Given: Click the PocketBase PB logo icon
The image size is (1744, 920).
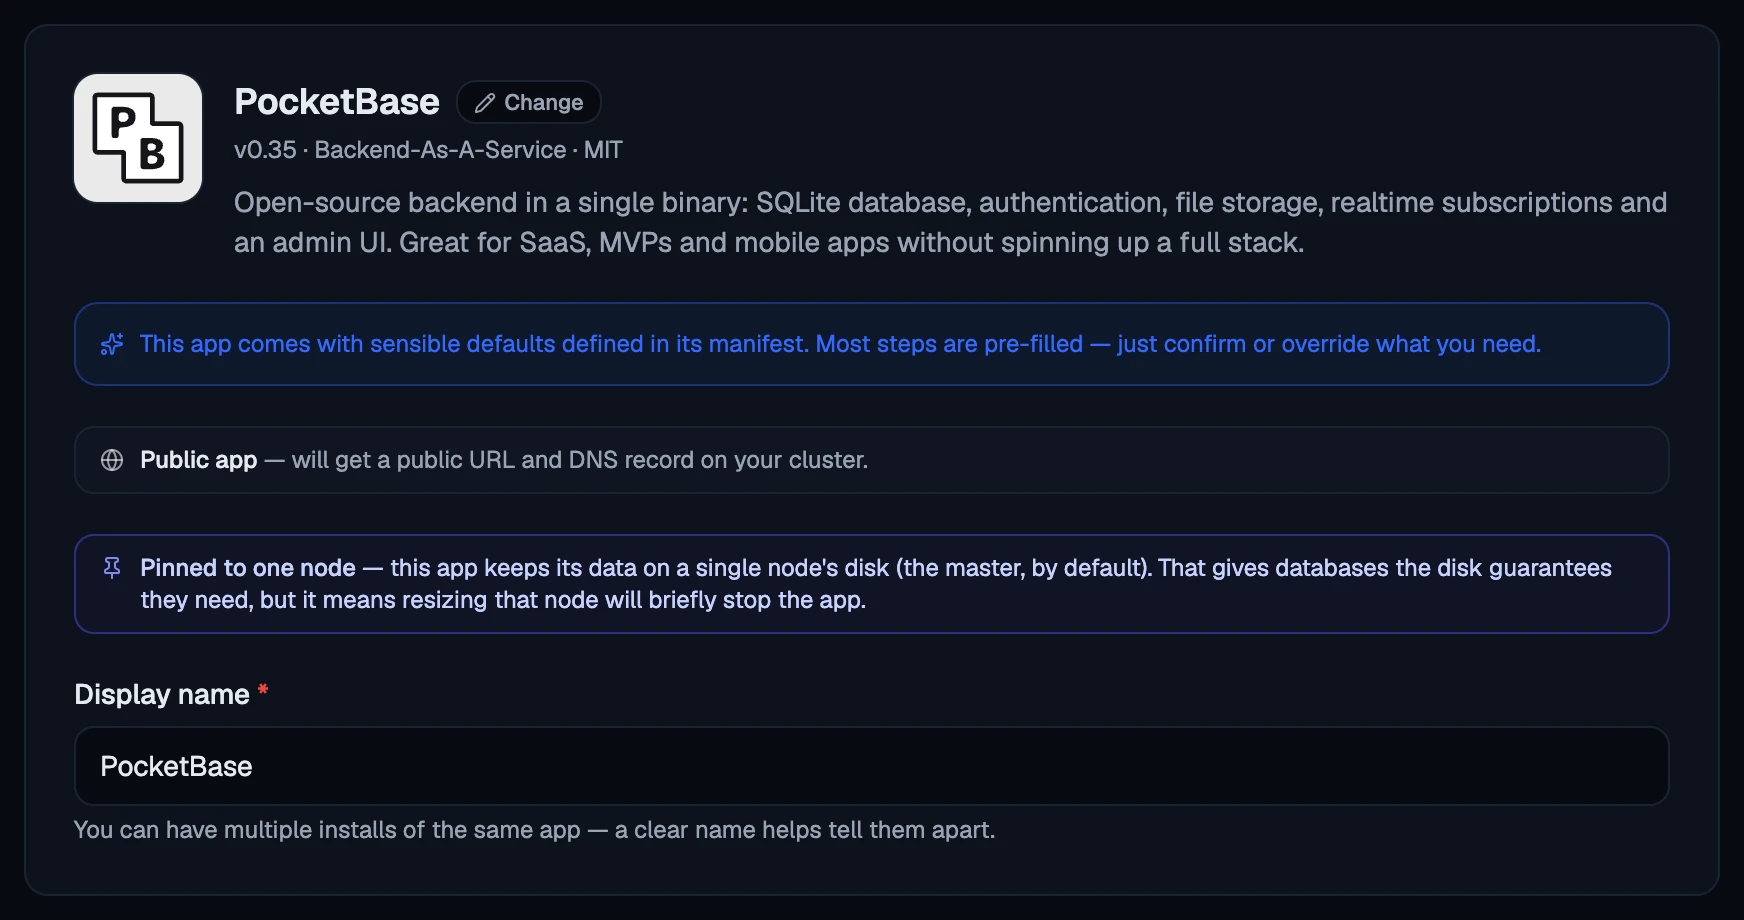Looking at the screenshot, I should pos(138,138).
